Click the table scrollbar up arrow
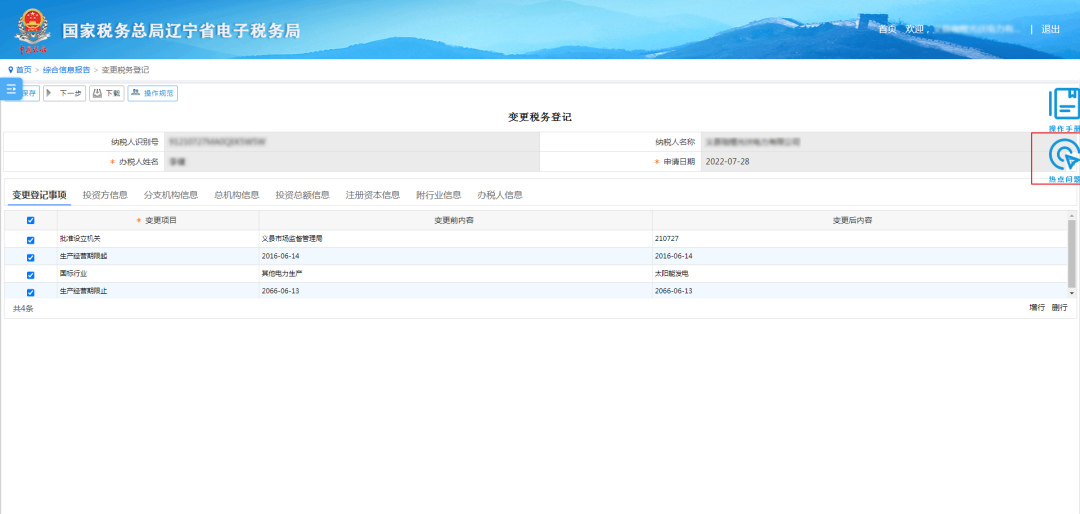1080x514 pixels. [1073, 216]
